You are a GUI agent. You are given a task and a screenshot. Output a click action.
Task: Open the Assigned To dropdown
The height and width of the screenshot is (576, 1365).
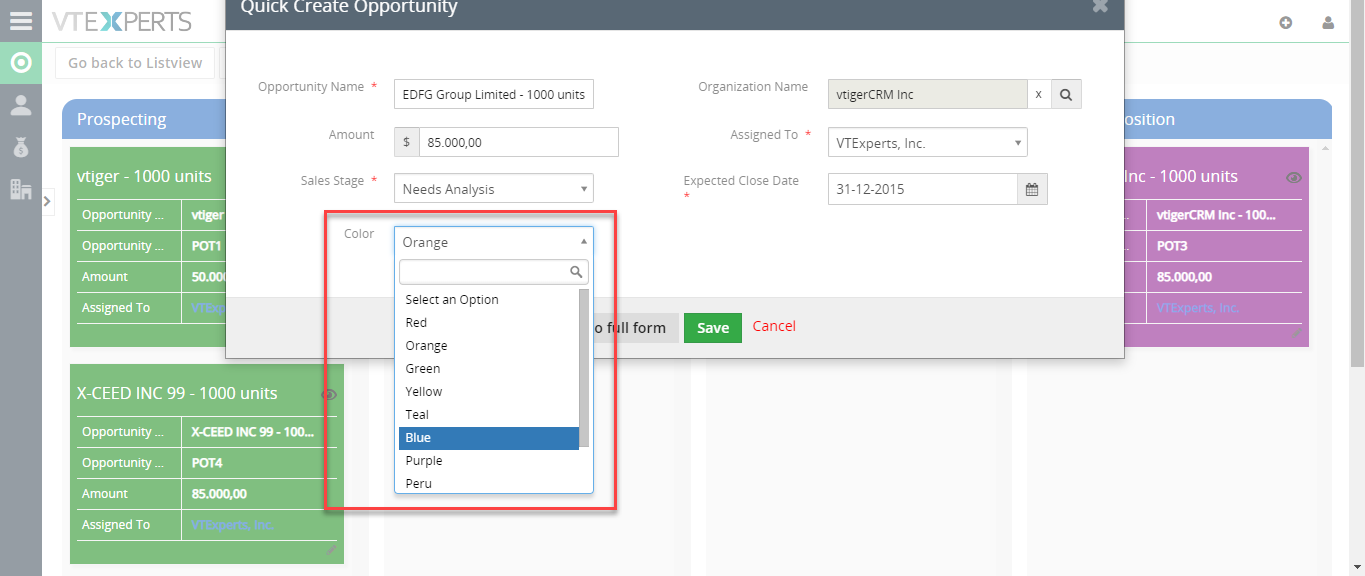click(928, 143)
